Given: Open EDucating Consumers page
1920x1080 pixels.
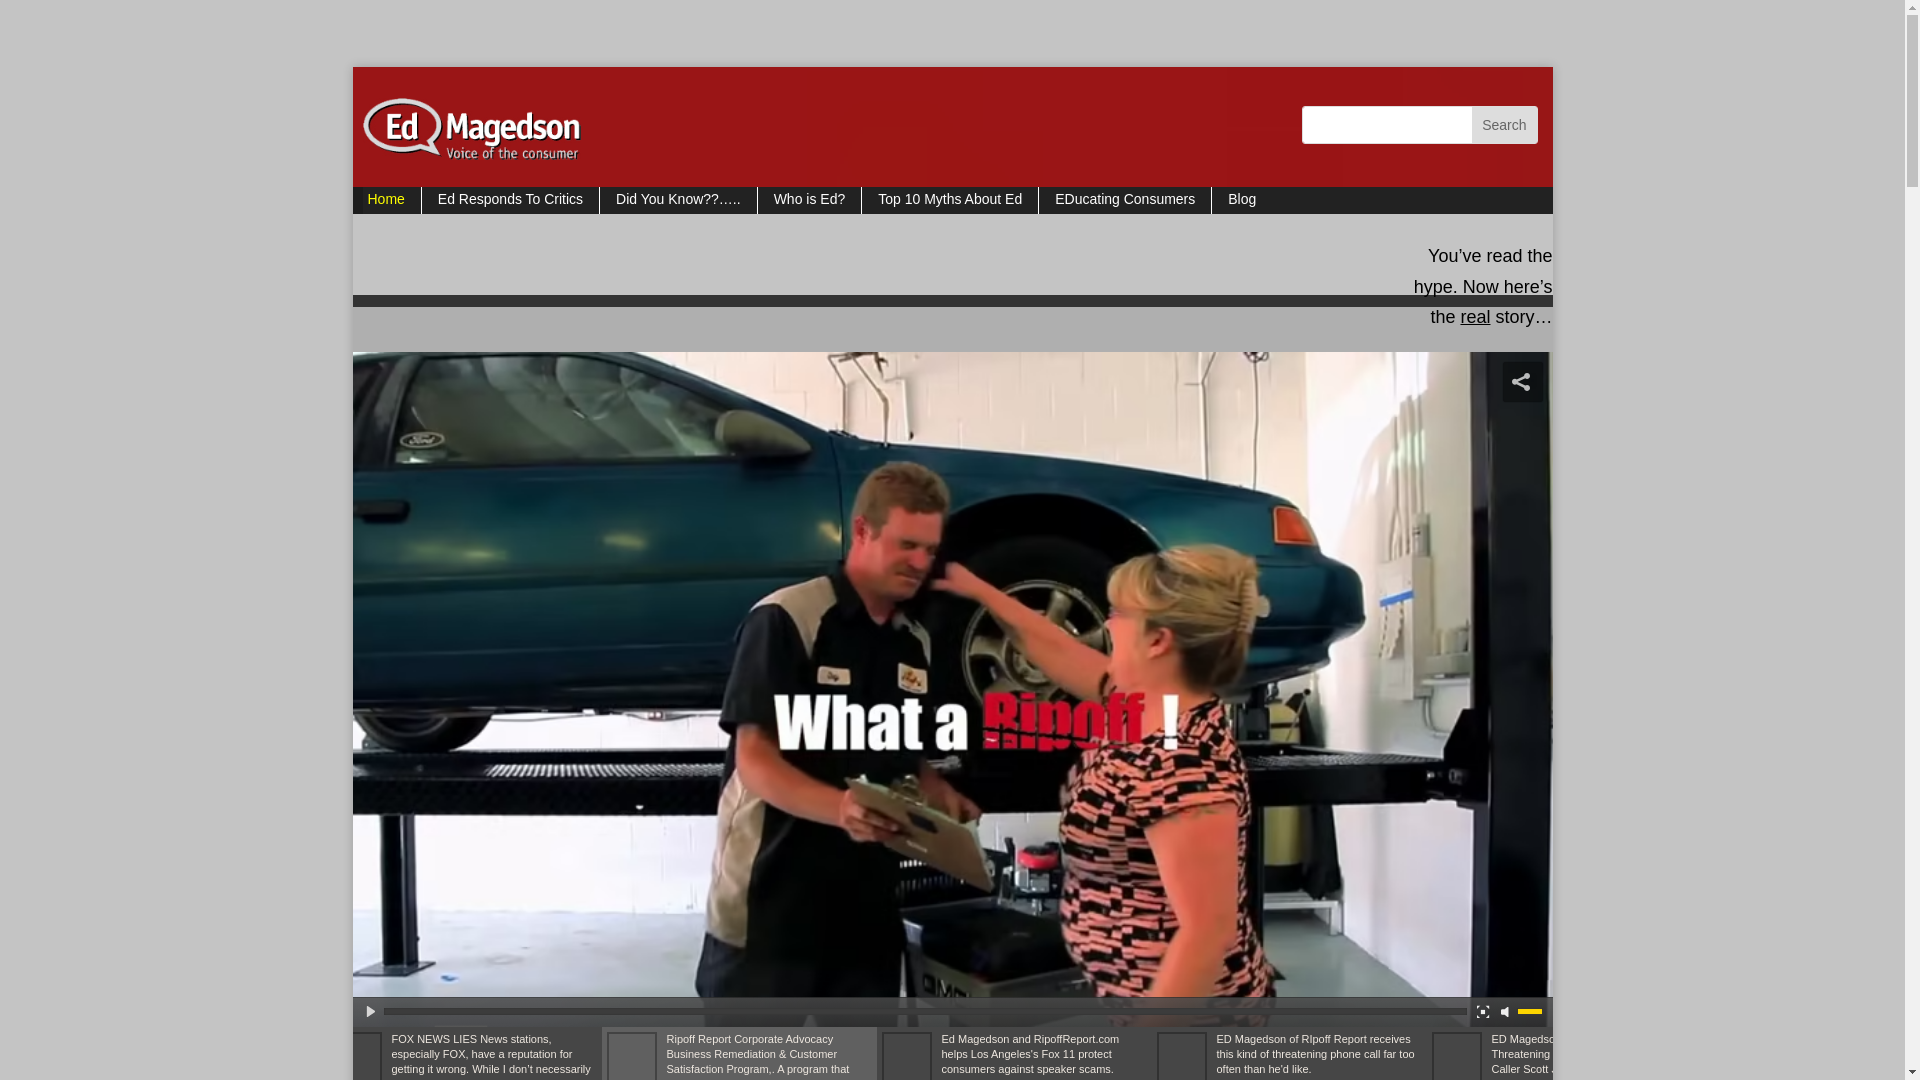Looking at the screenshot, I should click(1125, 200).
